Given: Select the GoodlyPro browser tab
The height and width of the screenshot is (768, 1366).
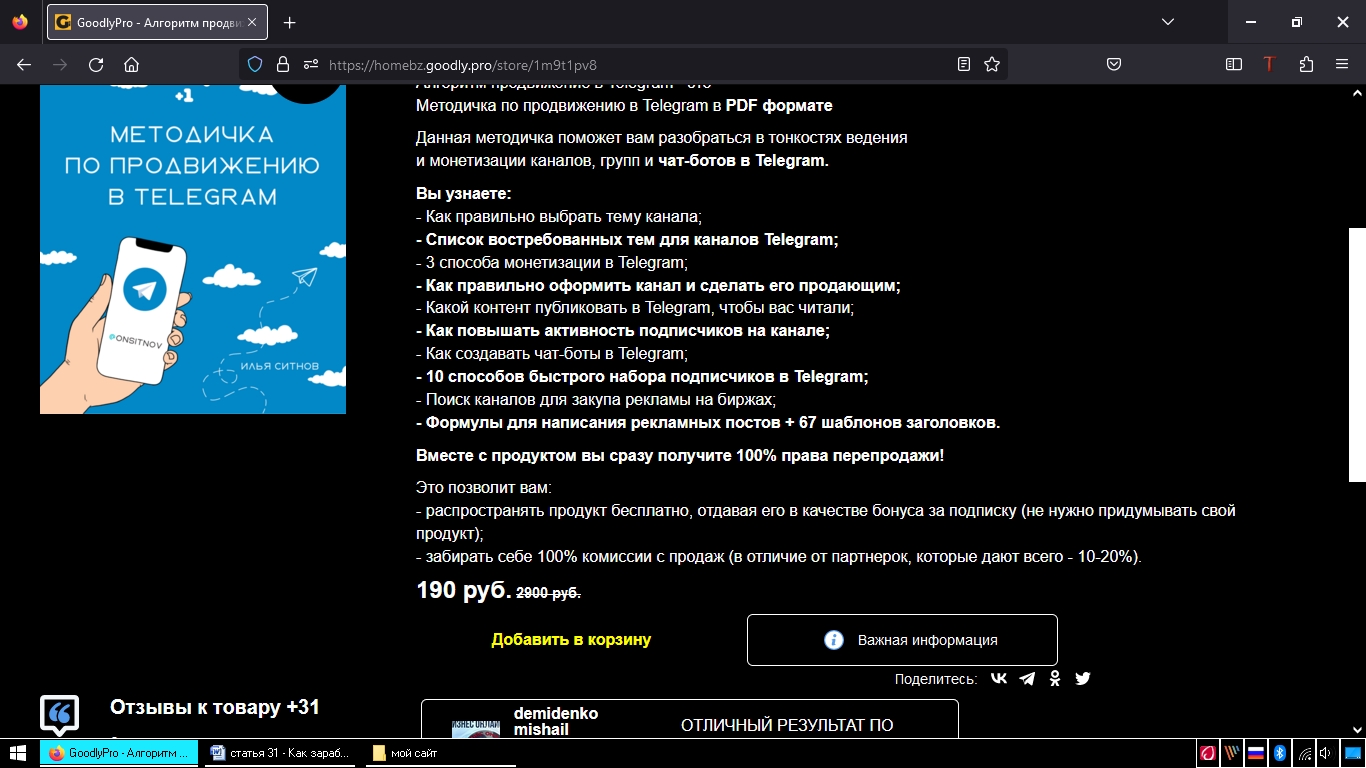Looking at the screenshot, I should pyautogui.click(x=157, y=22).
